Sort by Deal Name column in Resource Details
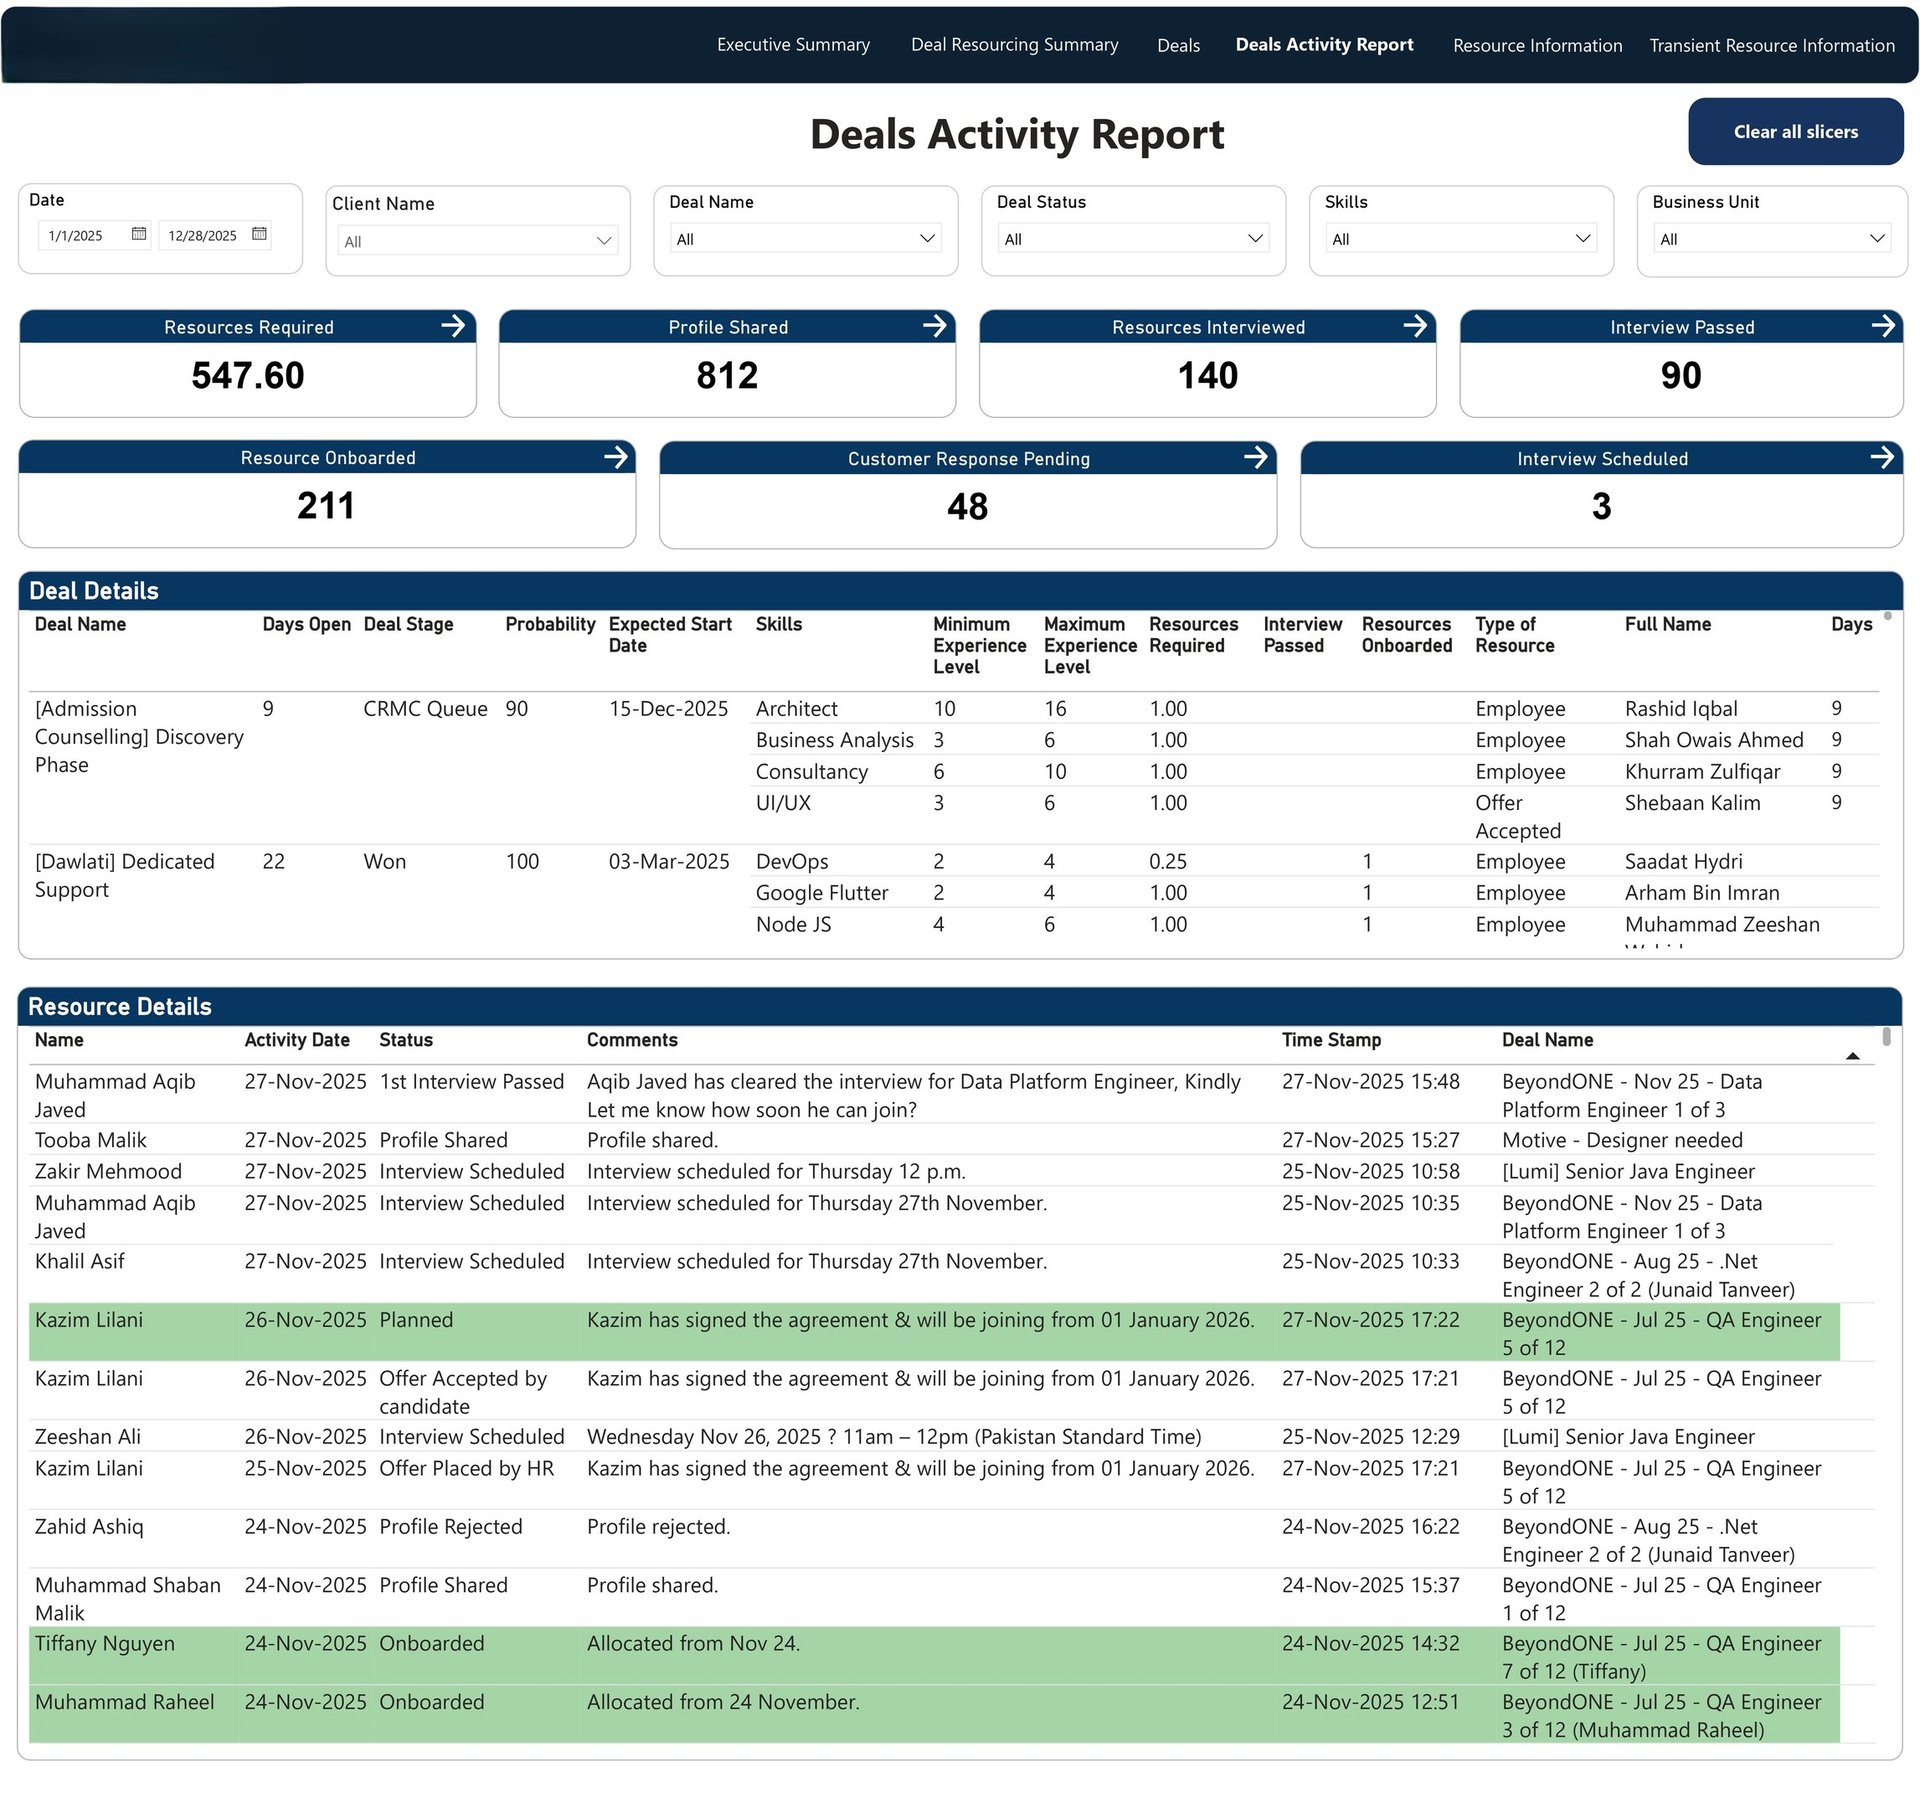 click(1547, 1040)
